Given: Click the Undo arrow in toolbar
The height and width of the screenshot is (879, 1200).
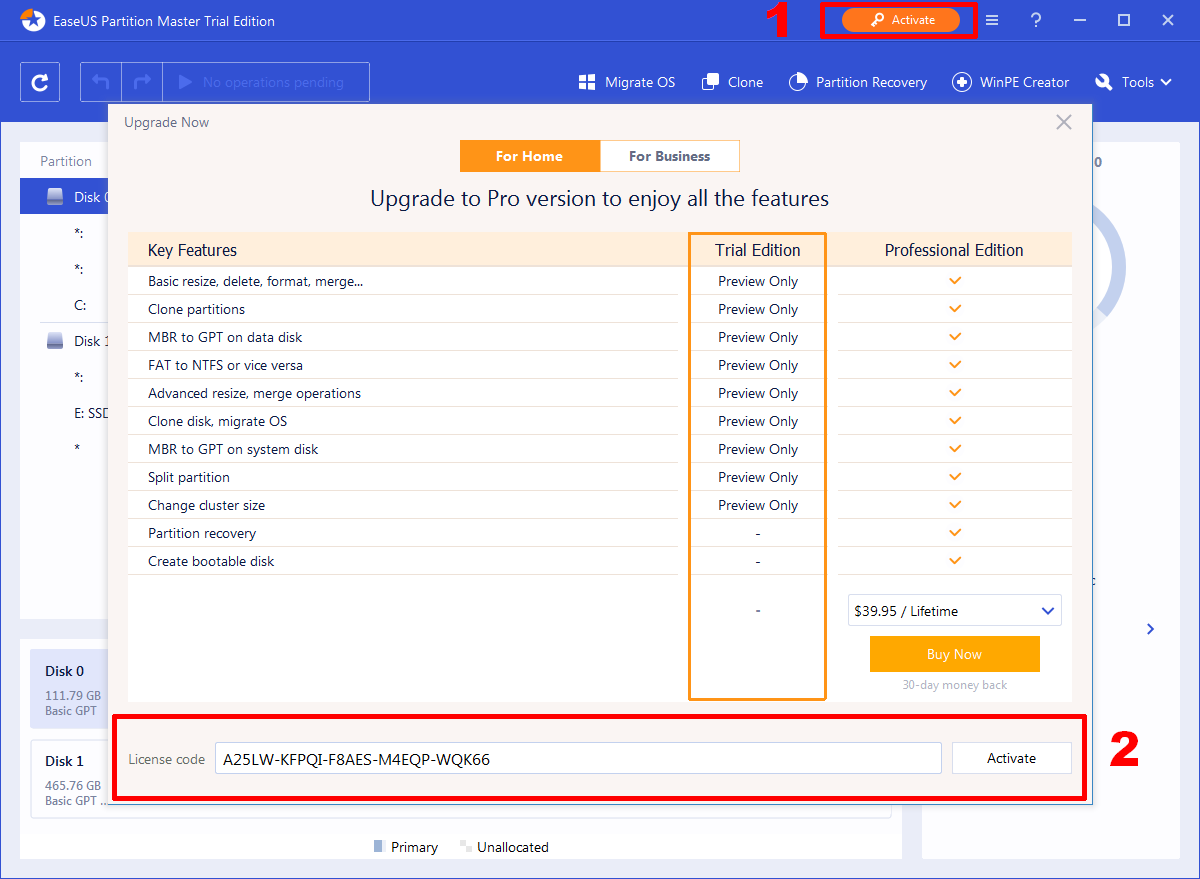Looking at the screenshot, I should [x=101, y=82].
